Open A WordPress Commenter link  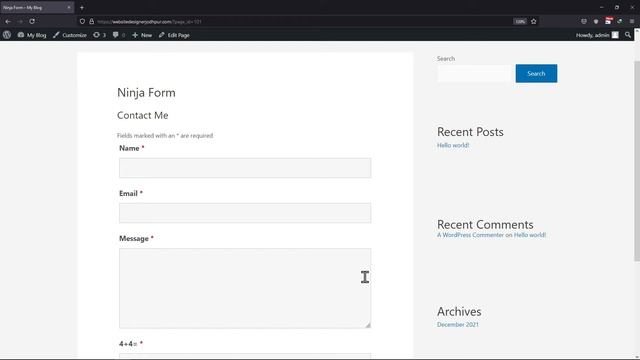470,235
